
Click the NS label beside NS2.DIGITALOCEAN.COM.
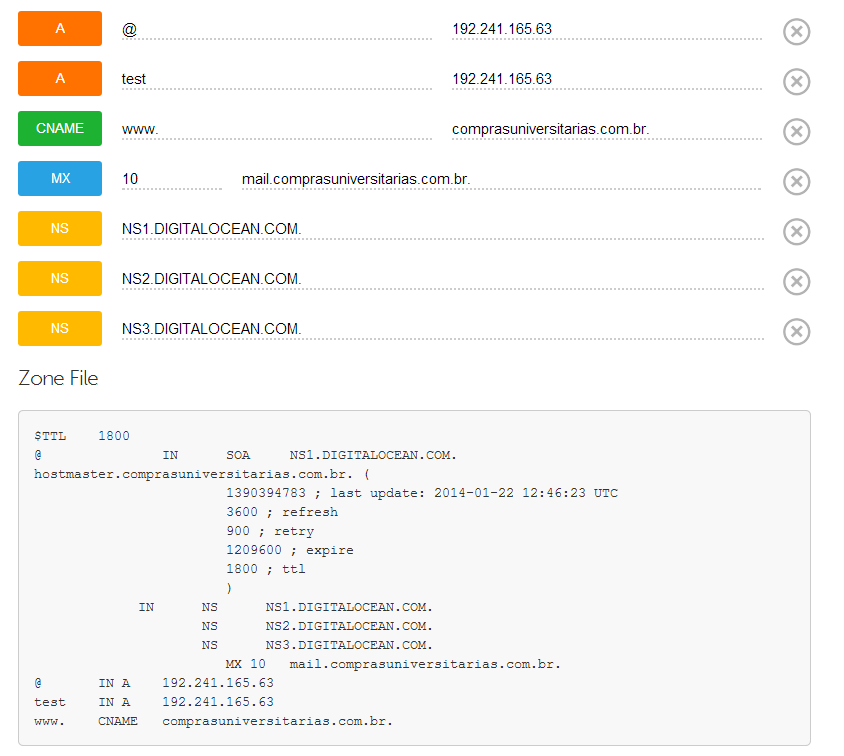tap(60, 279)
